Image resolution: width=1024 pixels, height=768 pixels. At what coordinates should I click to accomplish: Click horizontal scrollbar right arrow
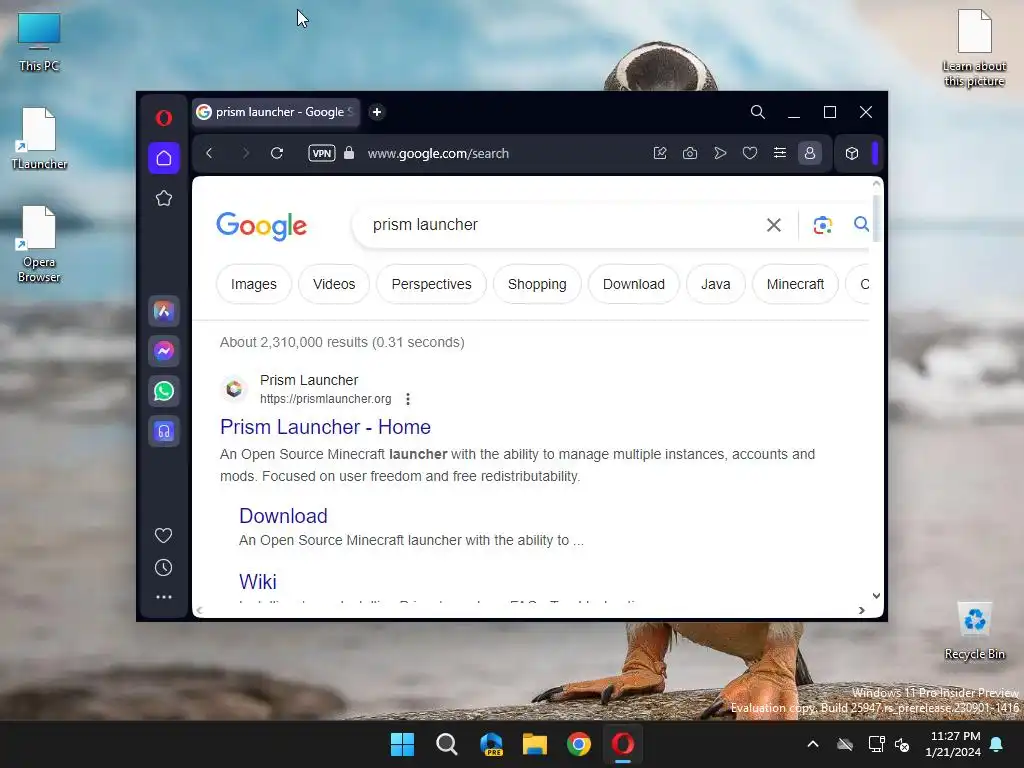point(862,610)
